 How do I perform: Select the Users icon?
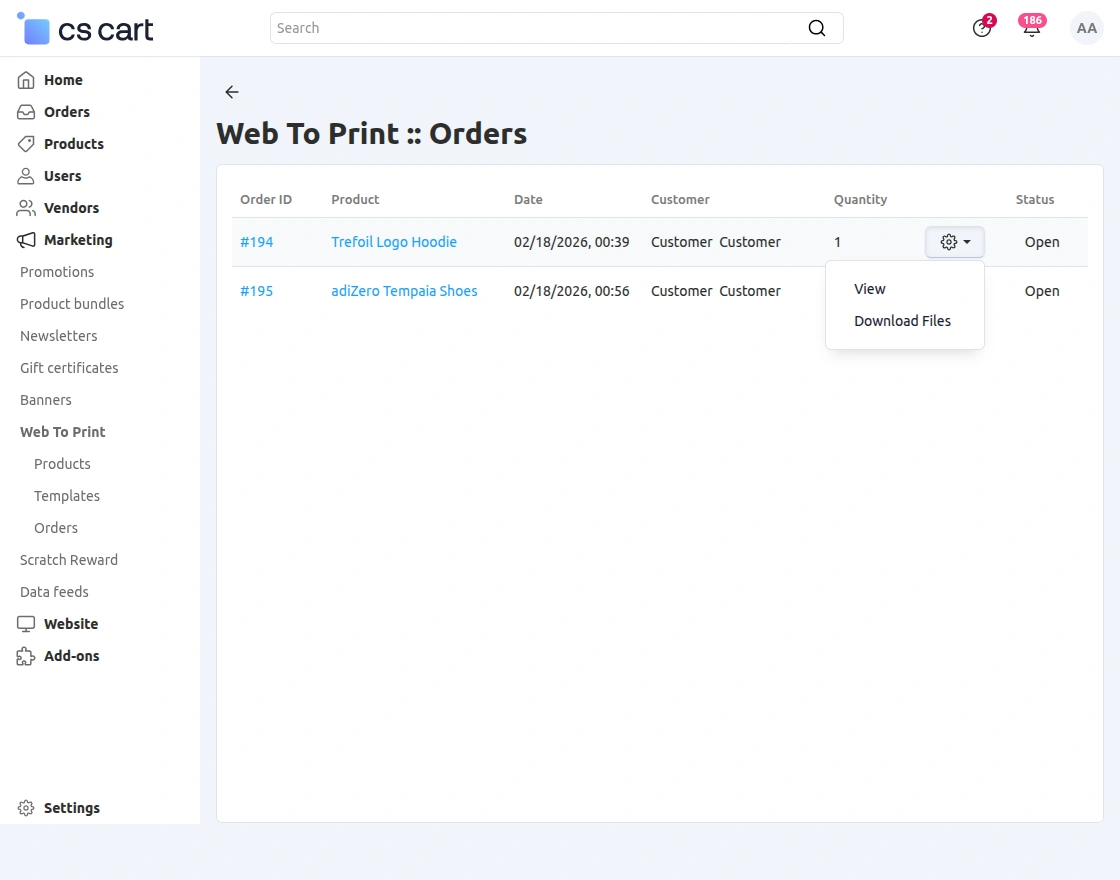(25, 176)
